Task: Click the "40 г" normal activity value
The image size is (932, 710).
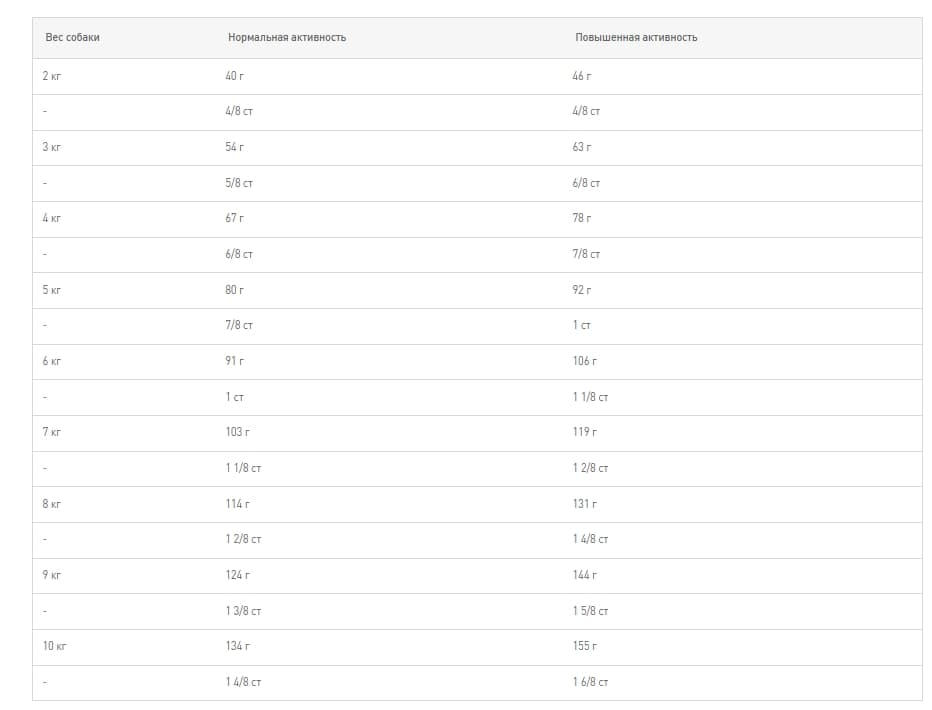Action: (235, 76)
